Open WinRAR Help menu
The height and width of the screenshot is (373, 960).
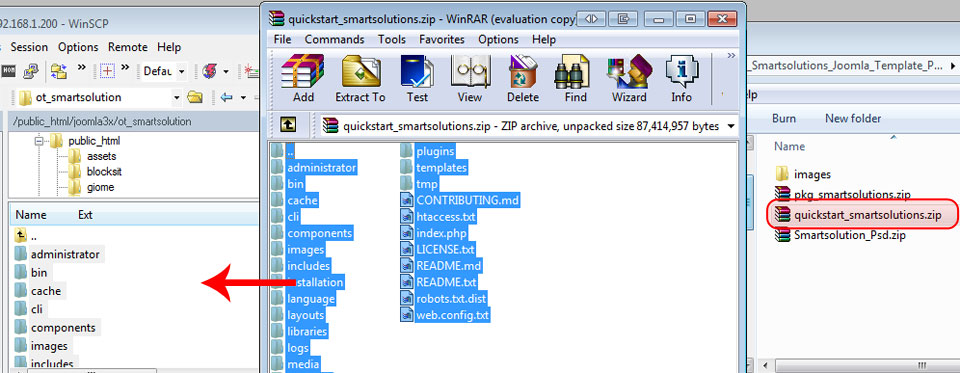[544, 39]
